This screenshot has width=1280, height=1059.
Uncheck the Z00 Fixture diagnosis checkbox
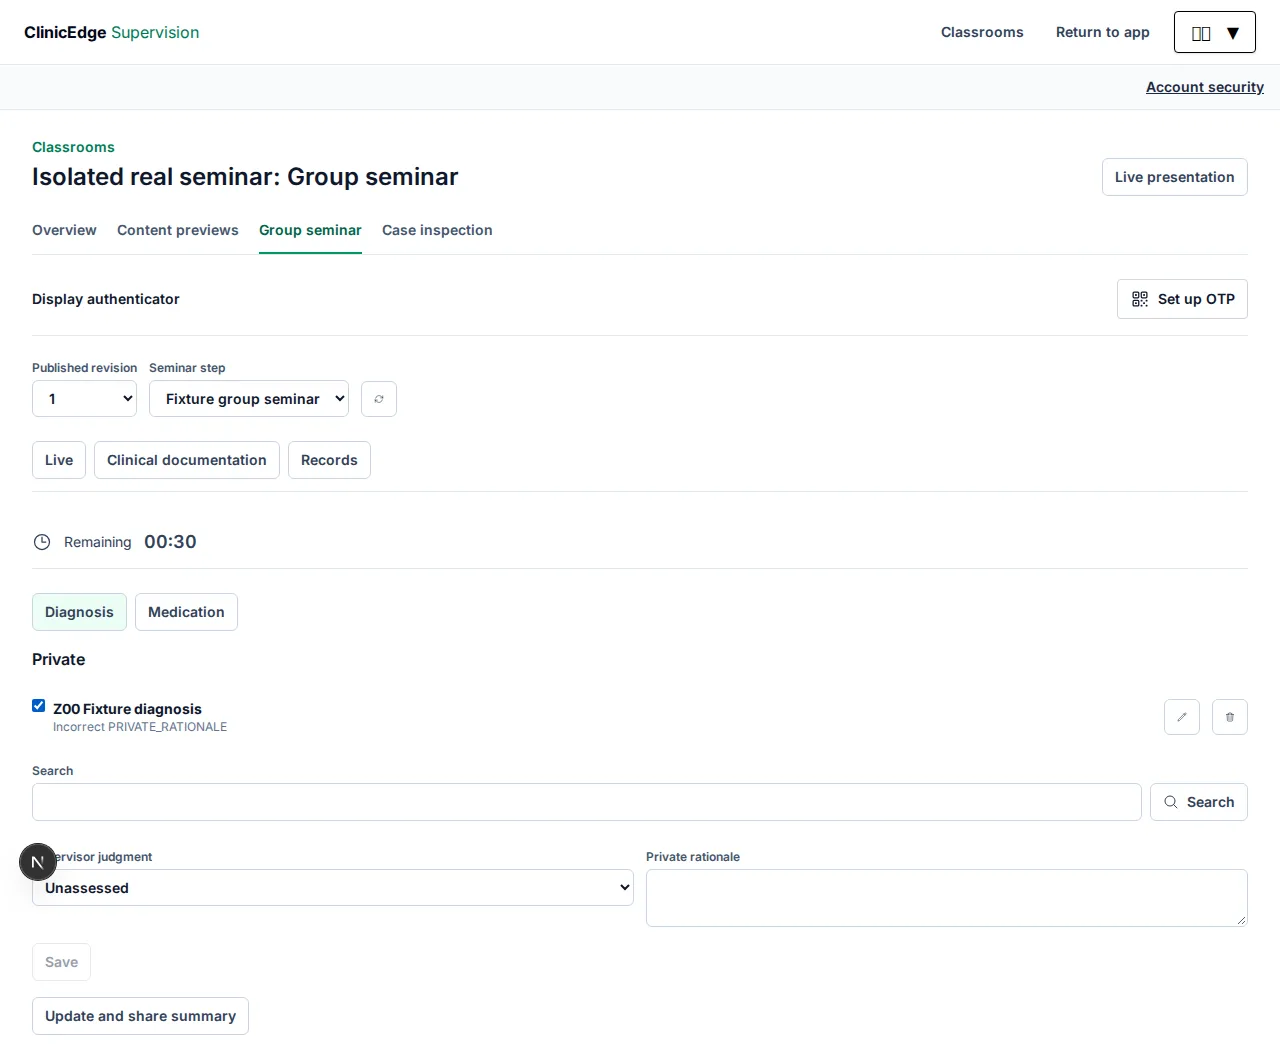point(39,706)
